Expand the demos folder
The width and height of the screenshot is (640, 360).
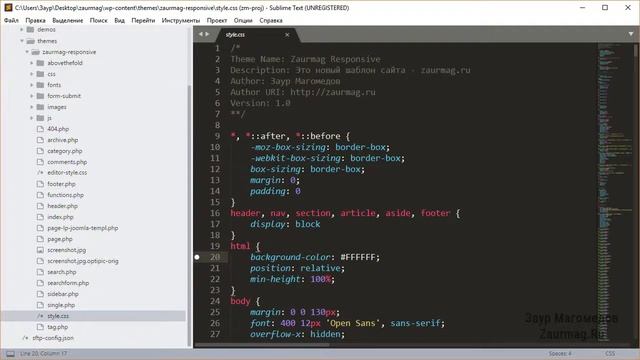click(22, 29)
